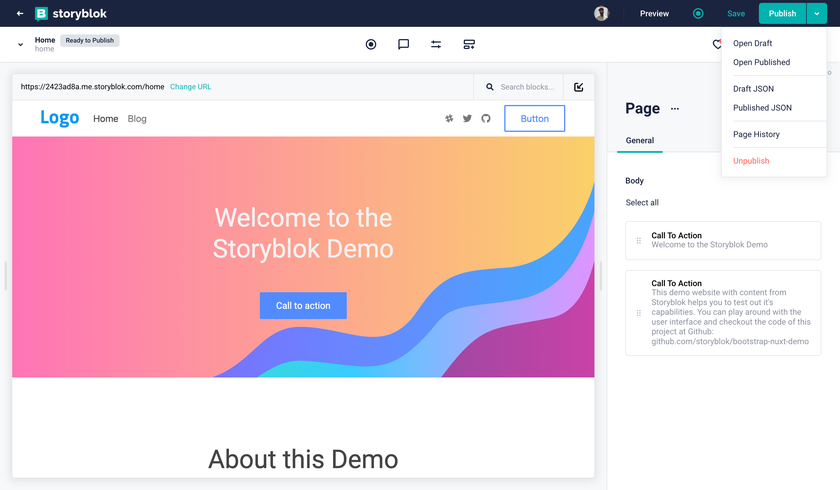Open the Welcome to the Storyblok Demo block
The width and height of the screenshot is (840, 490).
click(x=723, y=240)
